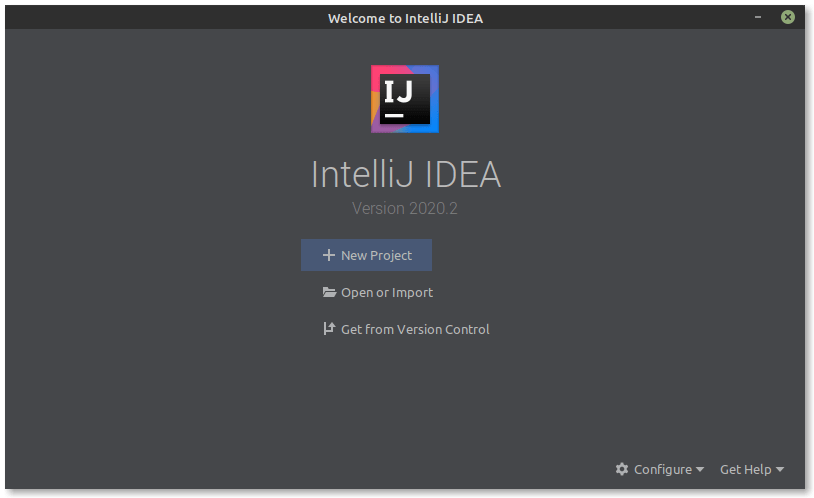Click the Version 2020.2 label
The height and width of the screenshot is (498, 814).
tap(405, 209)
